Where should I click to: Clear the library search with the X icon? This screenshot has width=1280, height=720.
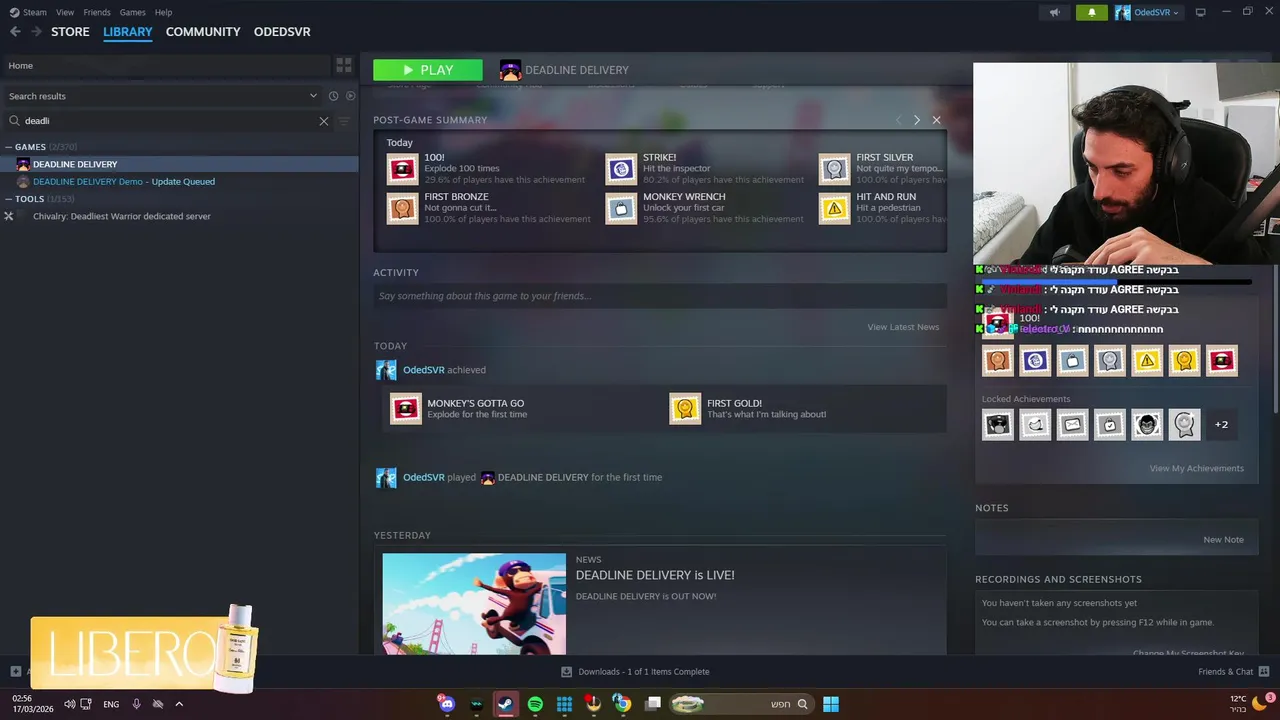[323, 121]
